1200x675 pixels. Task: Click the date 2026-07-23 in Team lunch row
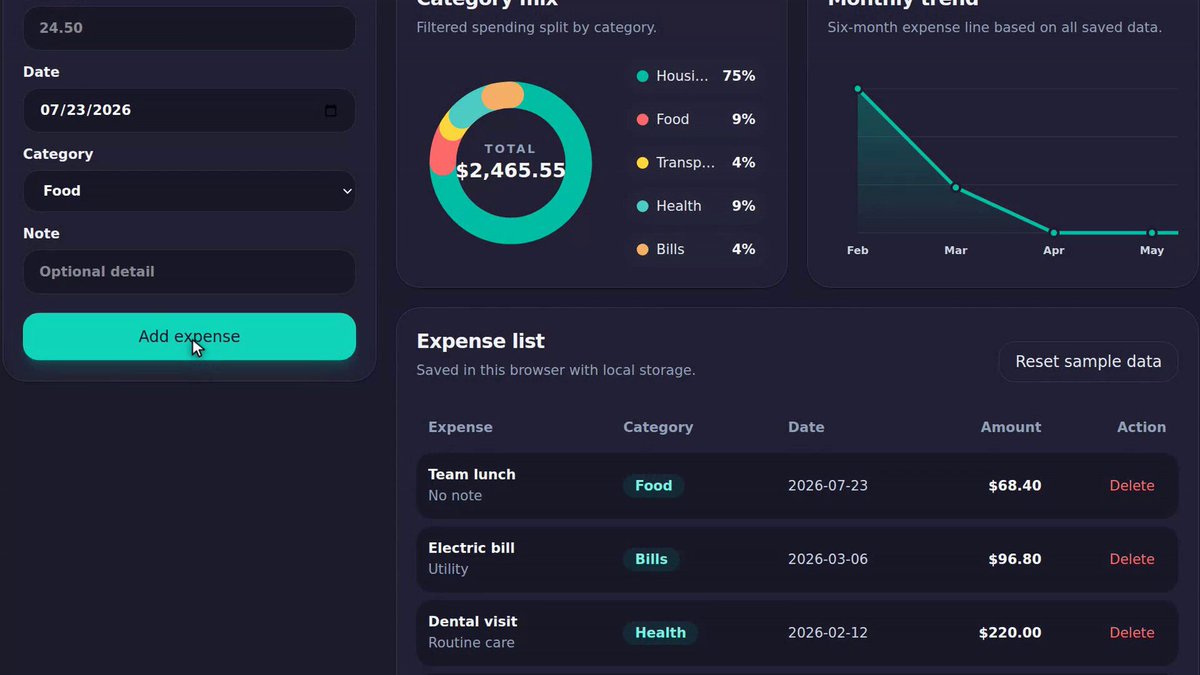tap(828, 486)
